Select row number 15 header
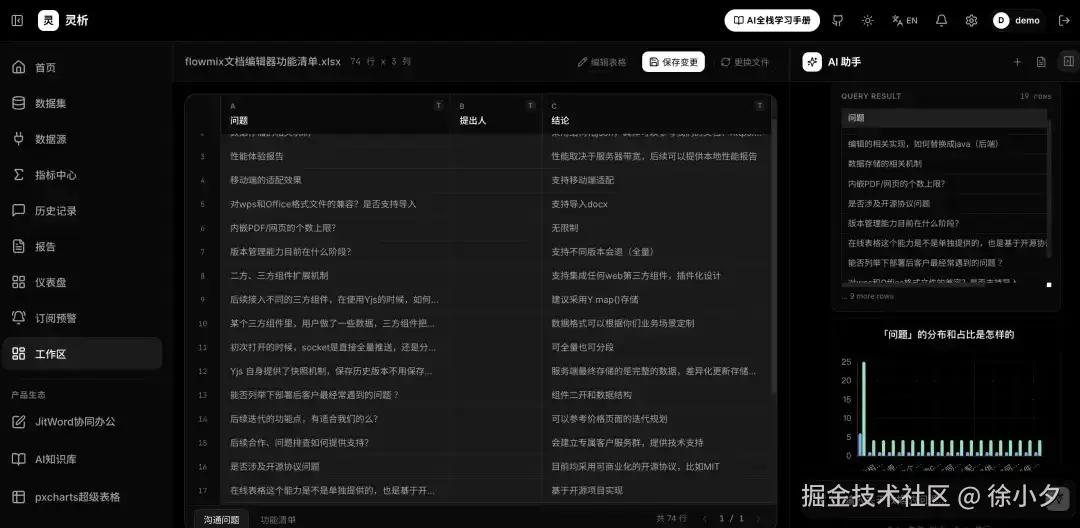Screen dimensions: 1080x528 (202, 443)
